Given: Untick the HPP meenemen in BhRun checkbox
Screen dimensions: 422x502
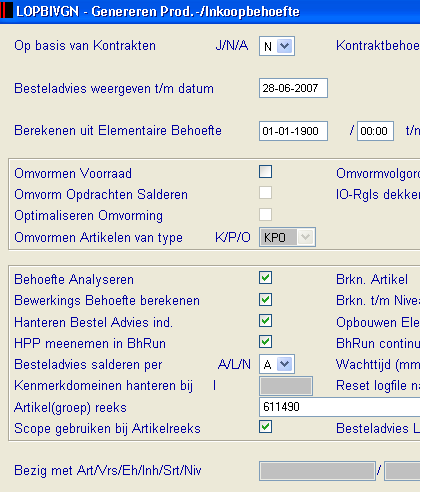Looking at the screenshot, I should (265, 342).
